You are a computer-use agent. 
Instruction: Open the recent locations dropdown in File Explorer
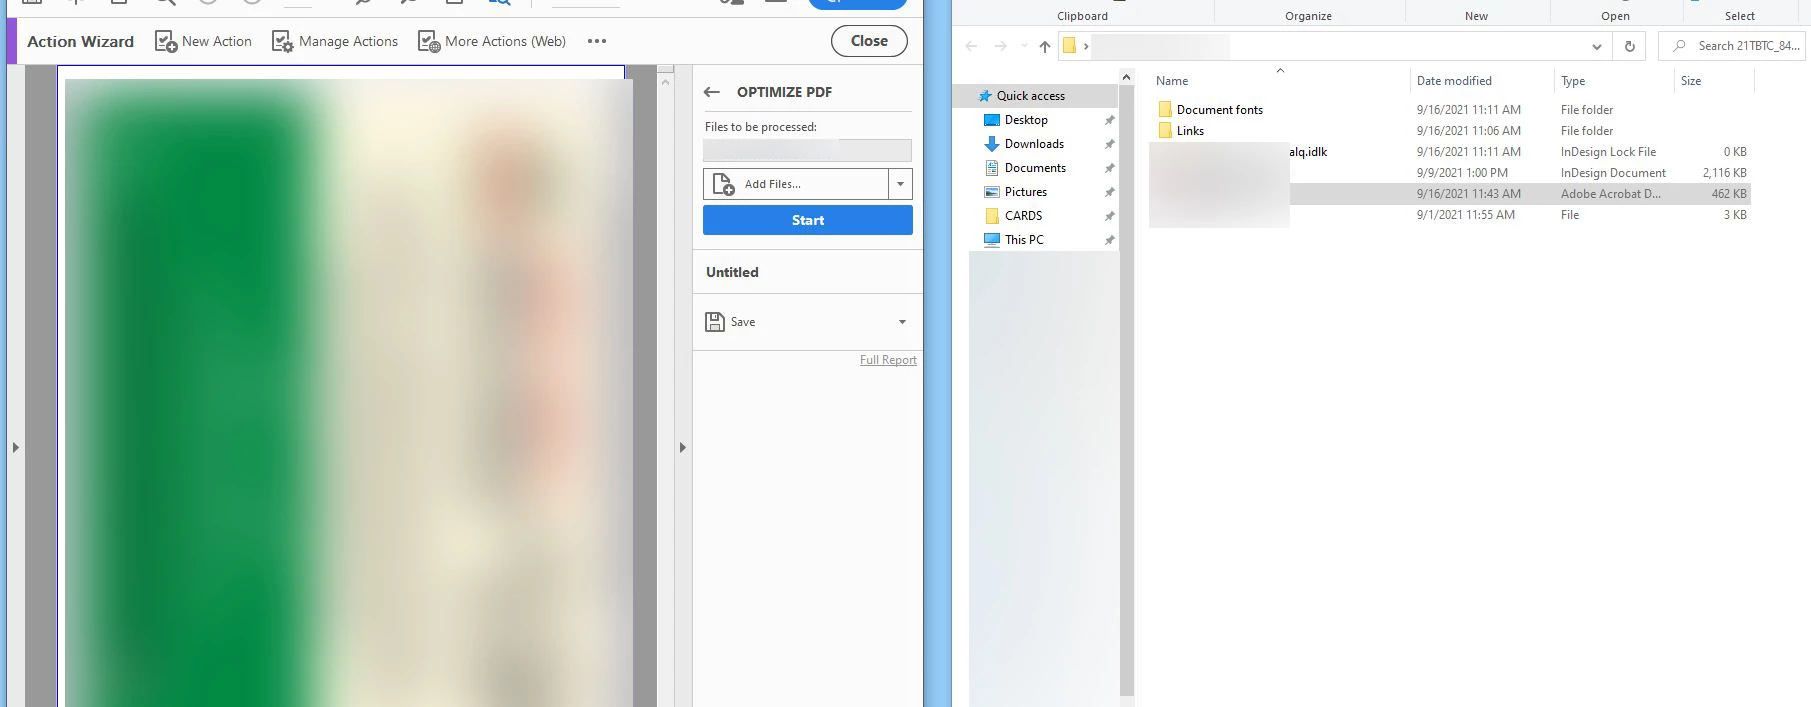click(1024, 46)
